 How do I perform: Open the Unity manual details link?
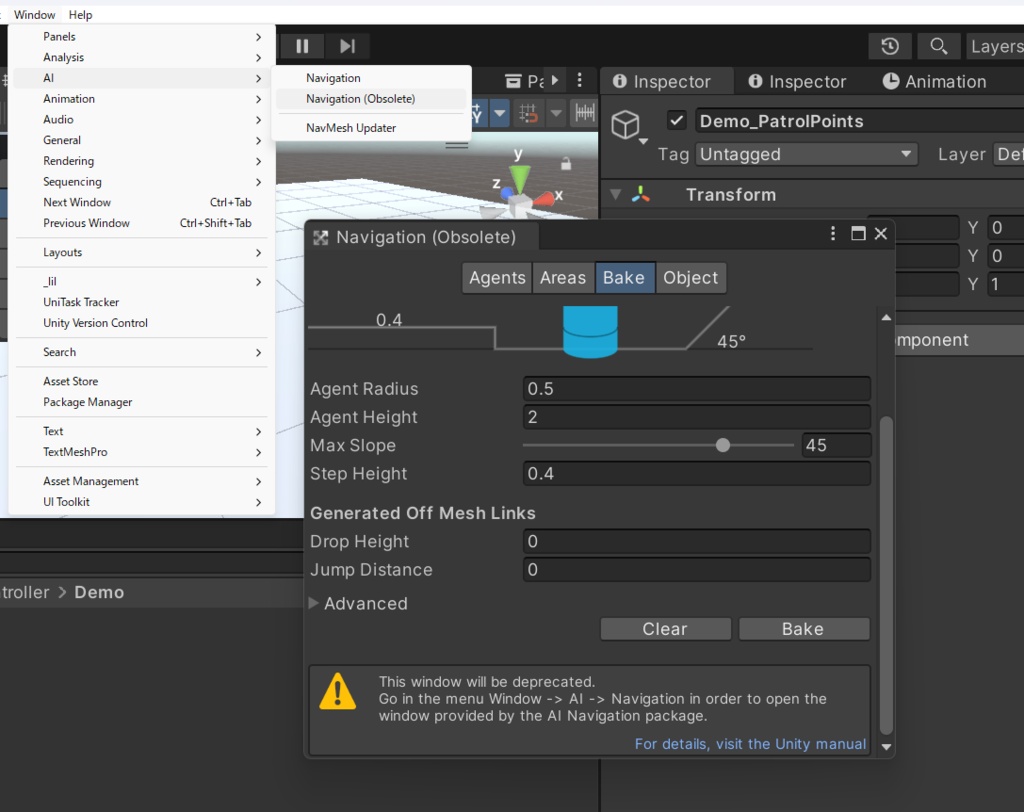point(750,744)
